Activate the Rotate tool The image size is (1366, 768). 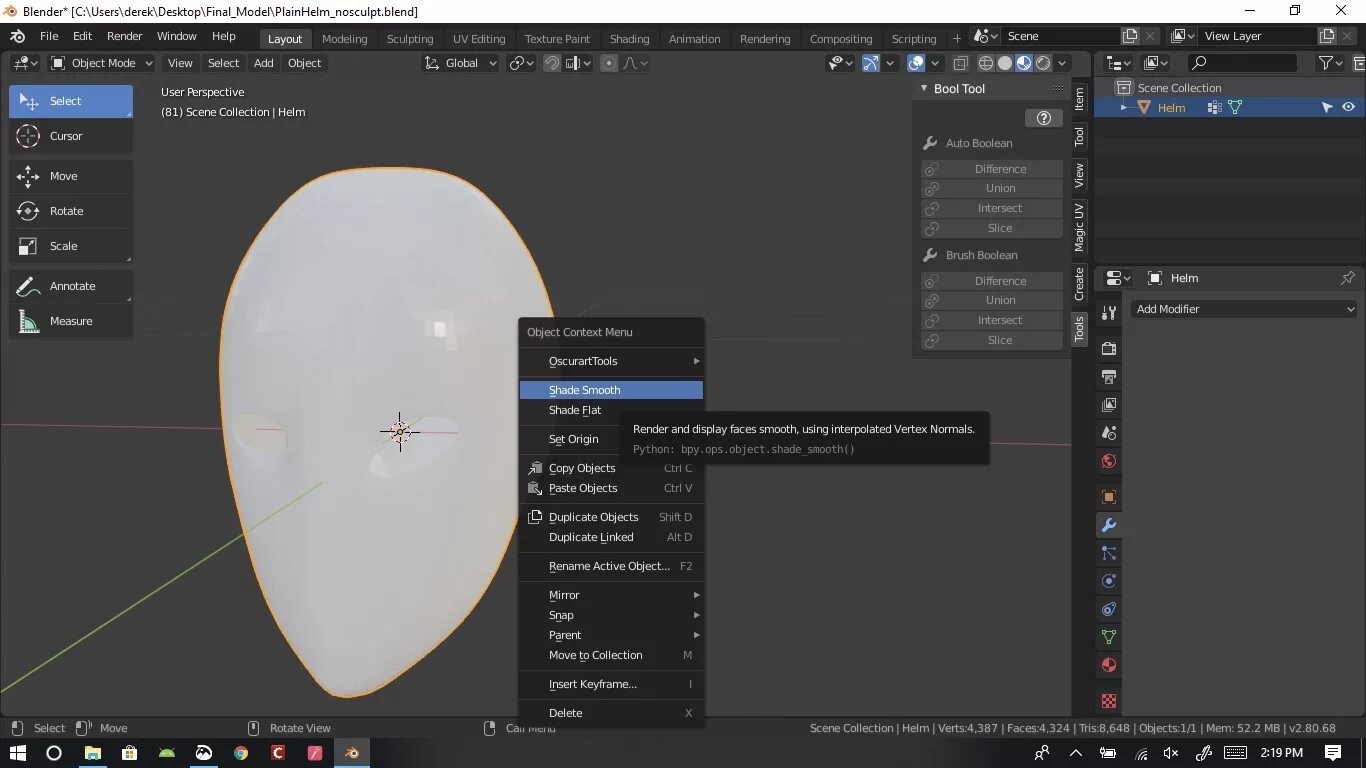point(70,211)
